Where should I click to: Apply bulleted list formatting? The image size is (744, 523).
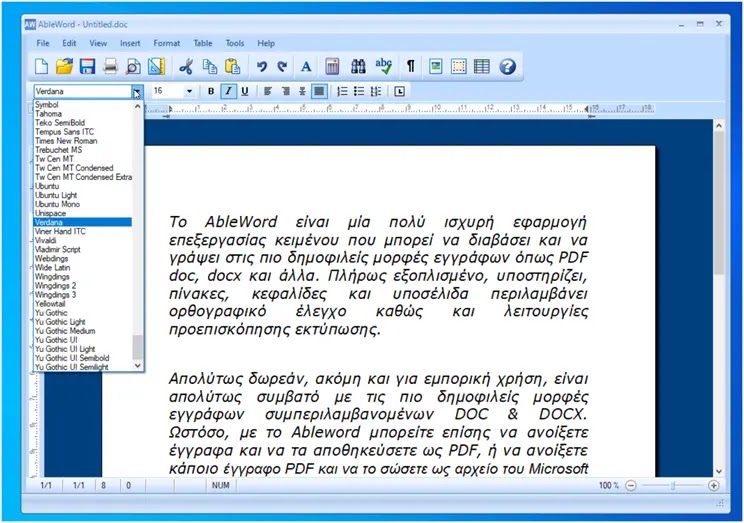(359, 91)
